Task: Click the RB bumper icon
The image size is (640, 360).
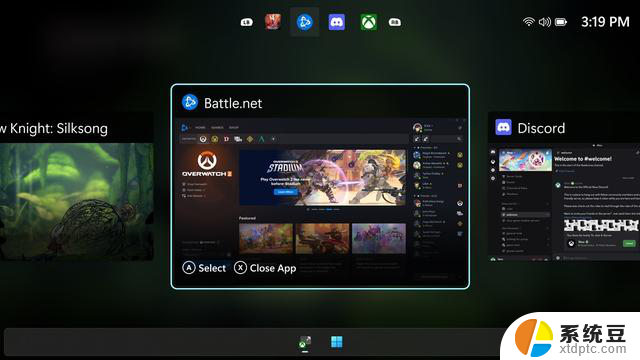Action: pos(395,22)
